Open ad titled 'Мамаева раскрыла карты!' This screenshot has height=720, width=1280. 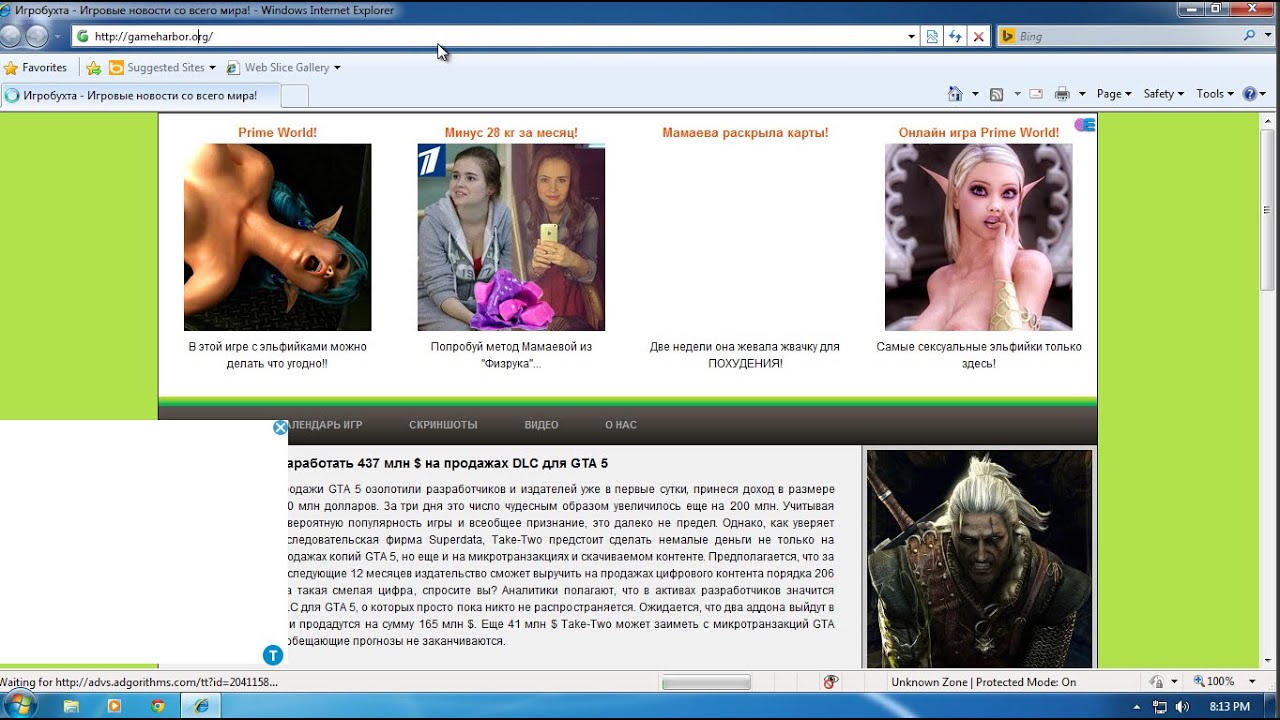(745, 133)
